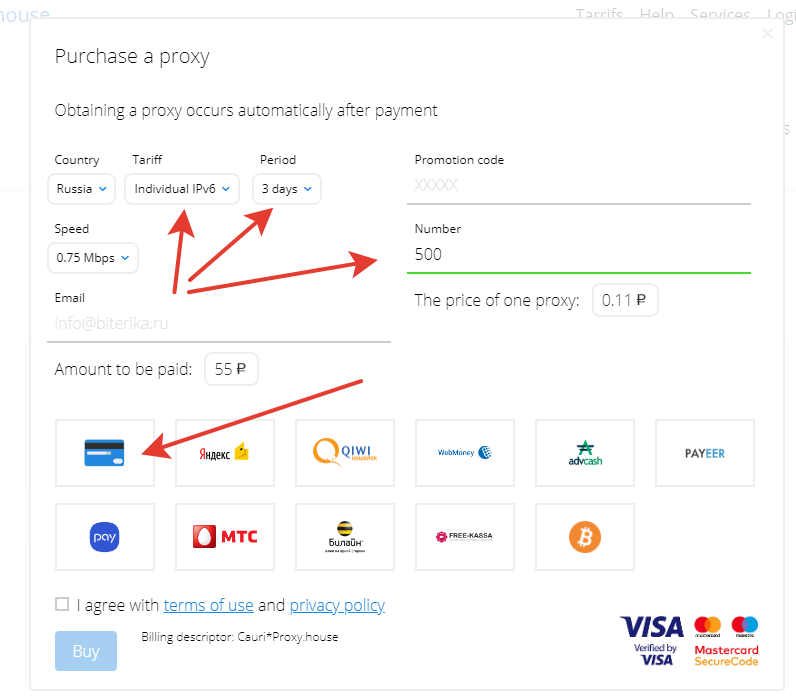Choose Beeline payment option

pyautogui.click(x=345, y=537)
